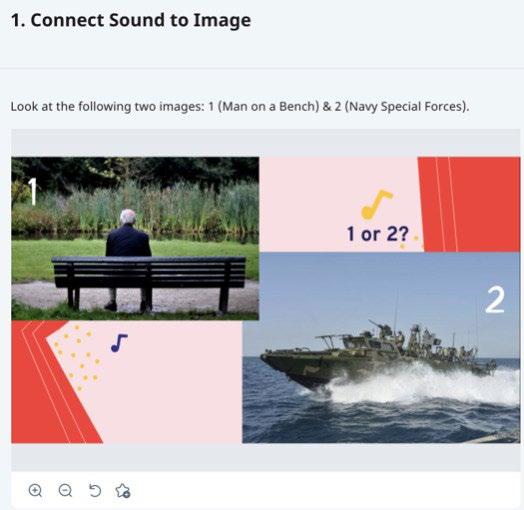
Task: Click the cluster of yellow dots
Action: [x=78, y=357]
